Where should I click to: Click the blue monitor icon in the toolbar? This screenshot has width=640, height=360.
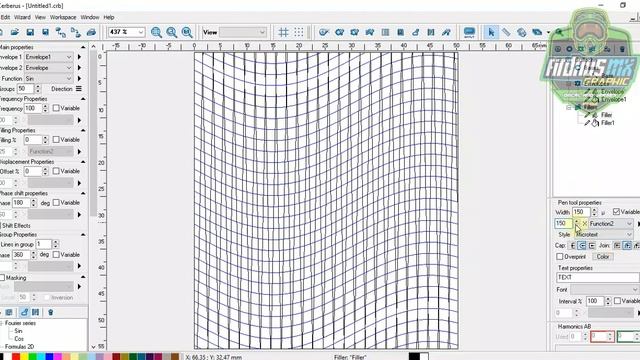[469, 32]
